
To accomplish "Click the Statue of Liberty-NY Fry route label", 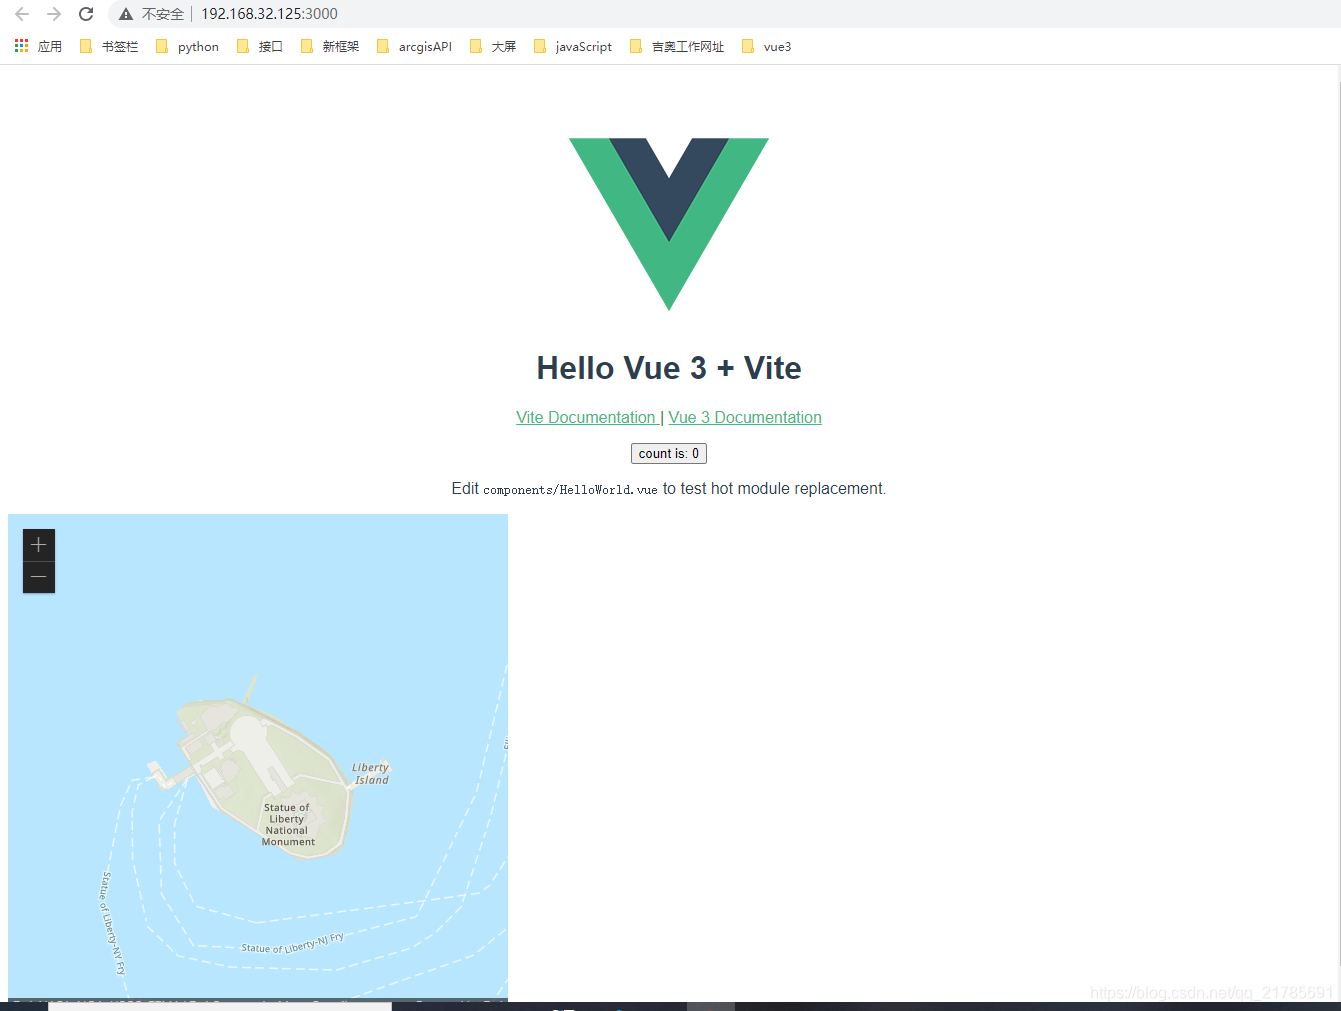I will 113,923.
